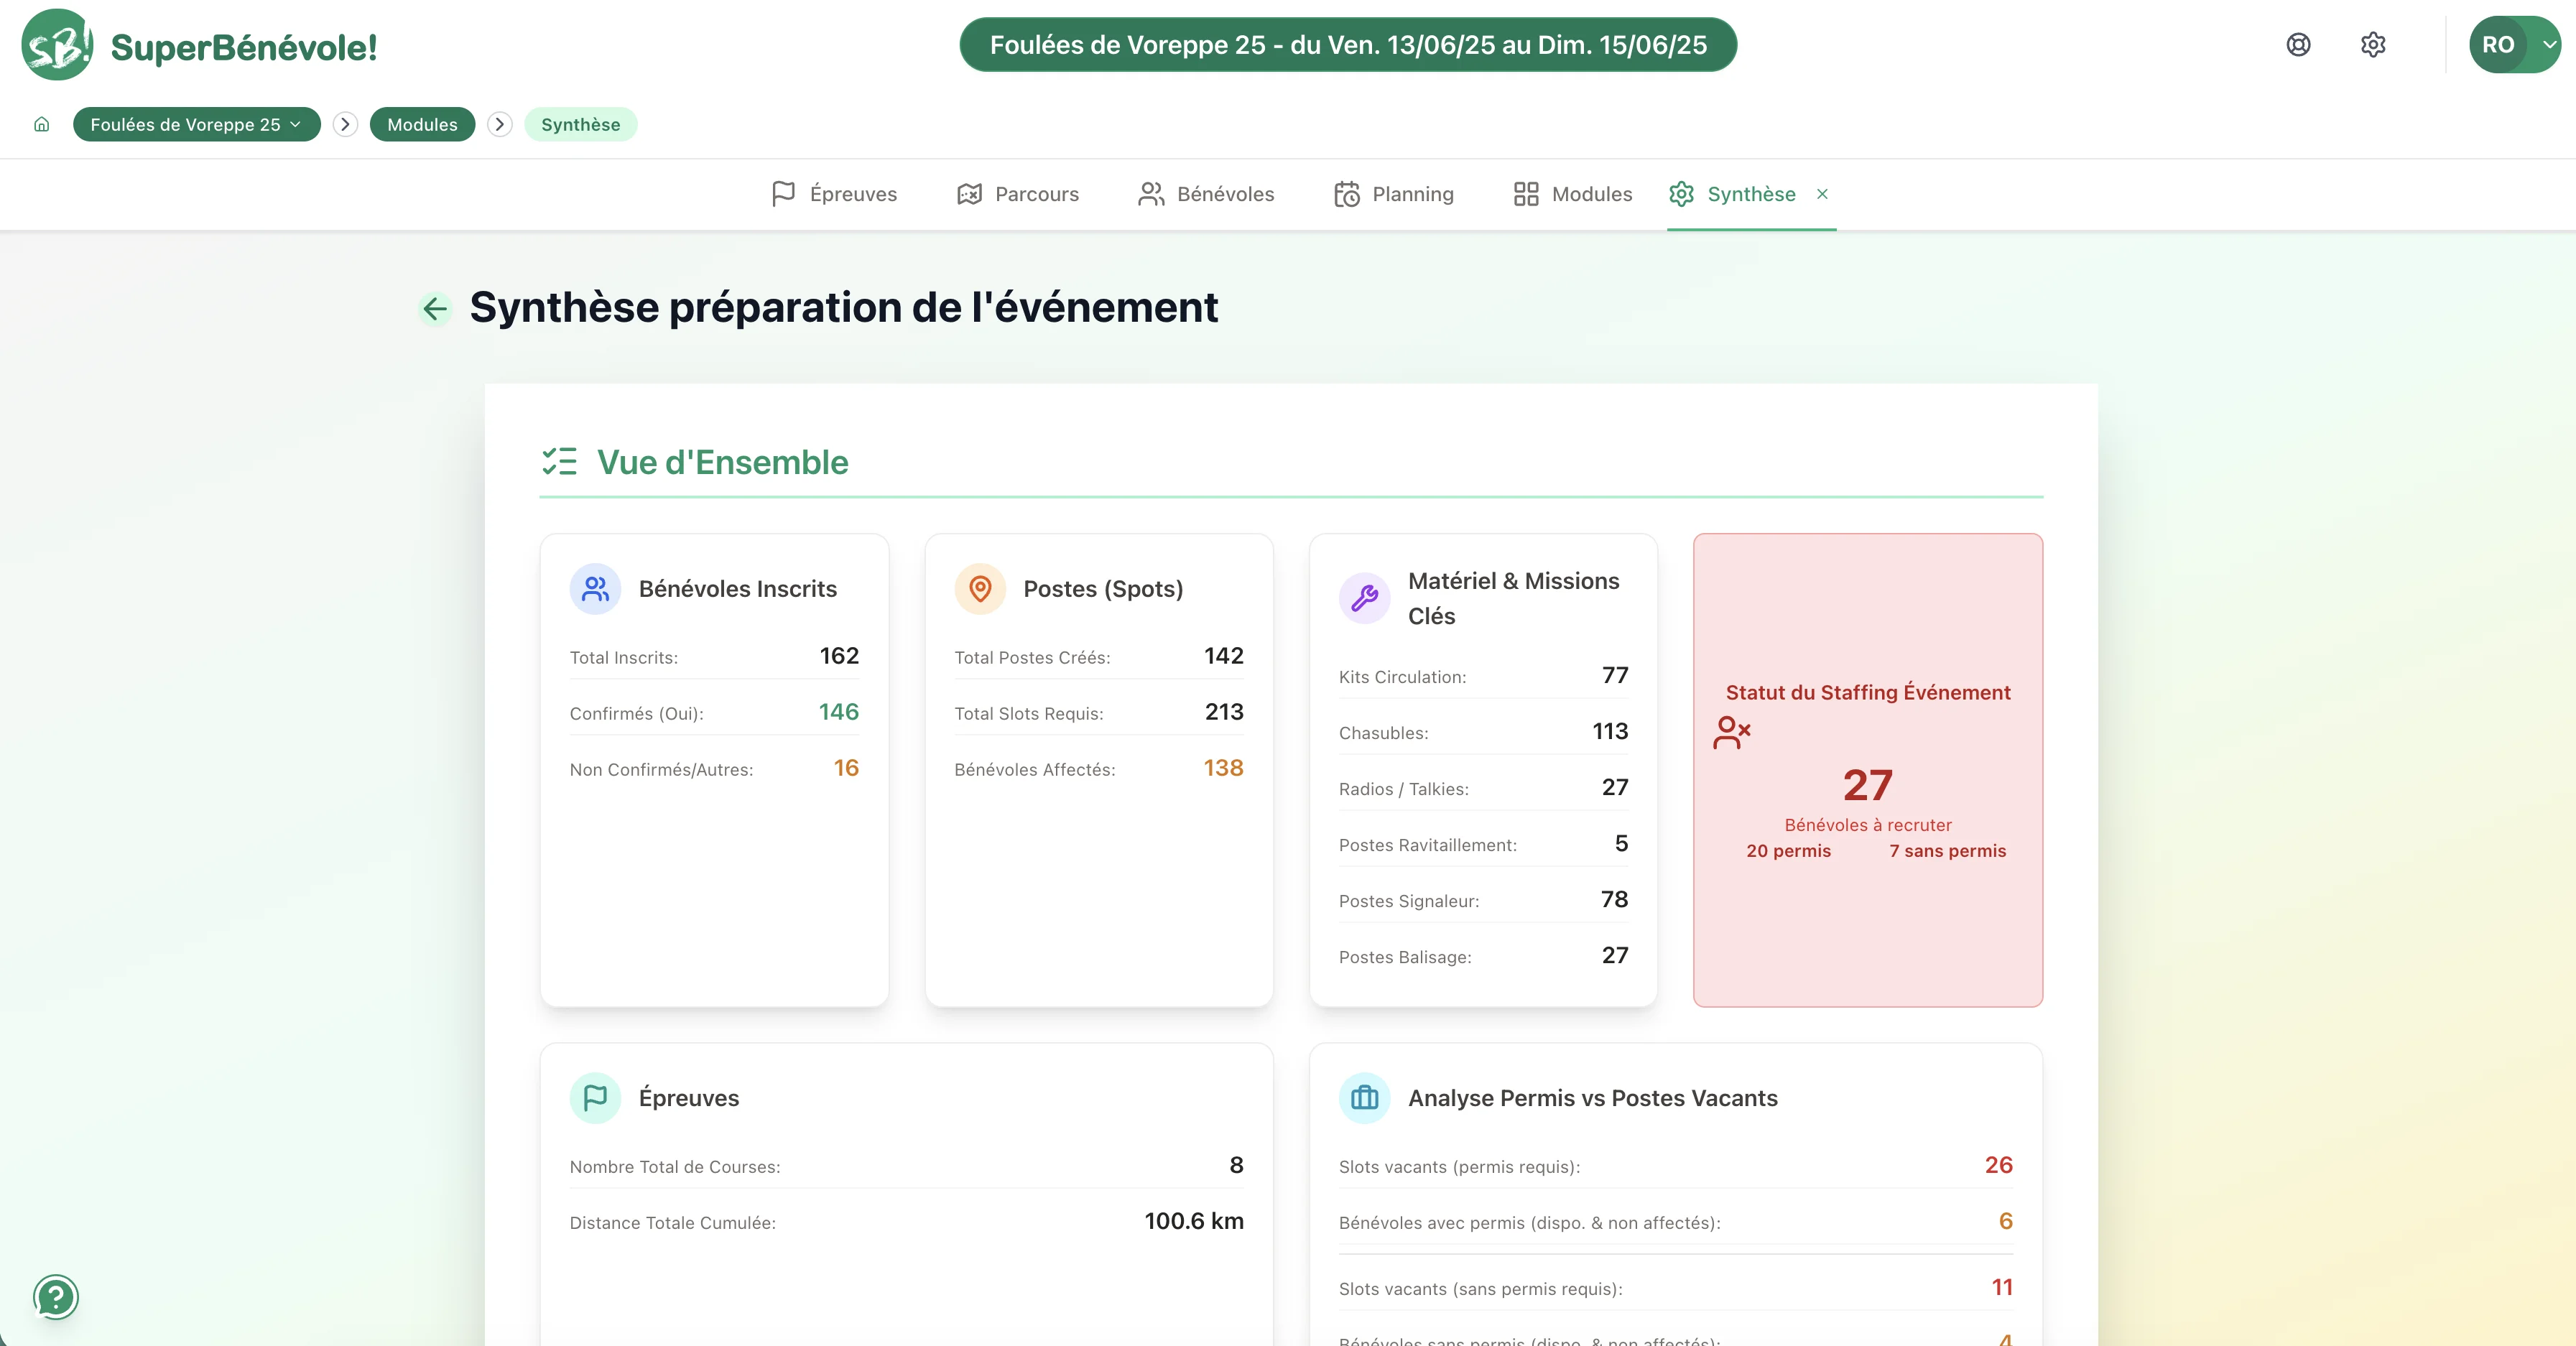The image size is (2576, 1346).
Task: Click the 20 permis text
Action: pos(1788,851)
